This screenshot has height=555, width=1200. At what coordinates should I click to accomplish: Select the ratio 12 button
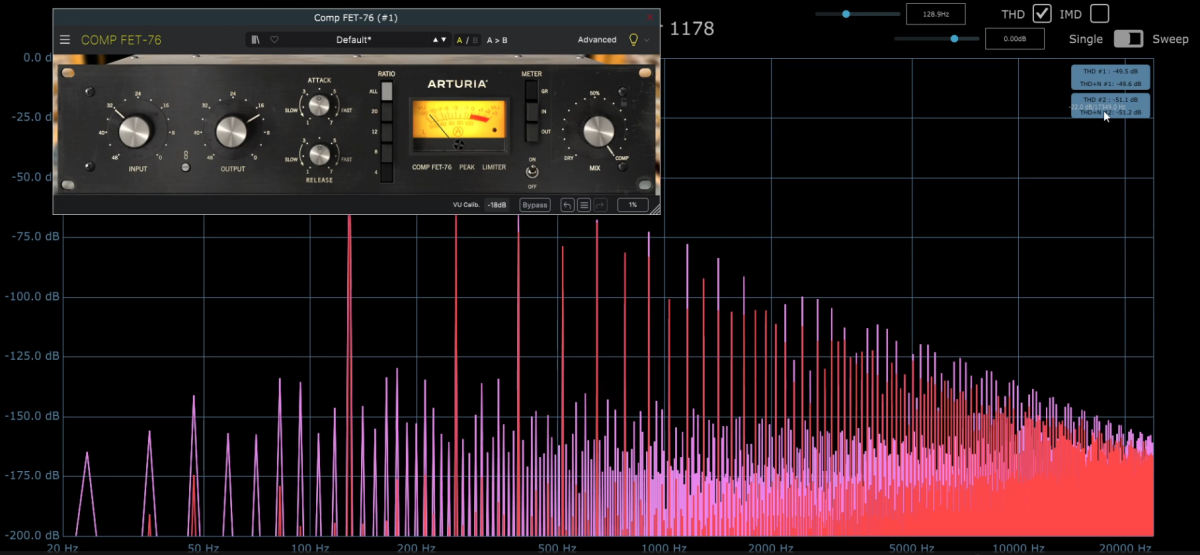coord(387,131)
